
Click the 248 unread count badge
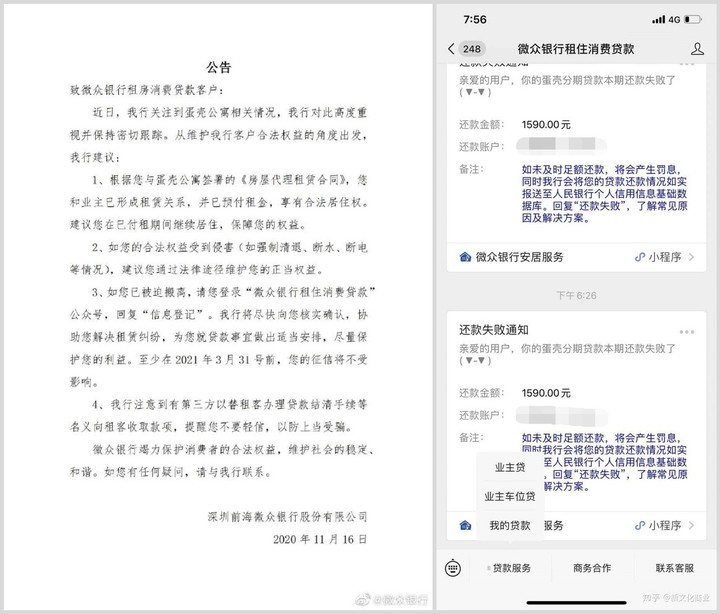tap(472, 49)
